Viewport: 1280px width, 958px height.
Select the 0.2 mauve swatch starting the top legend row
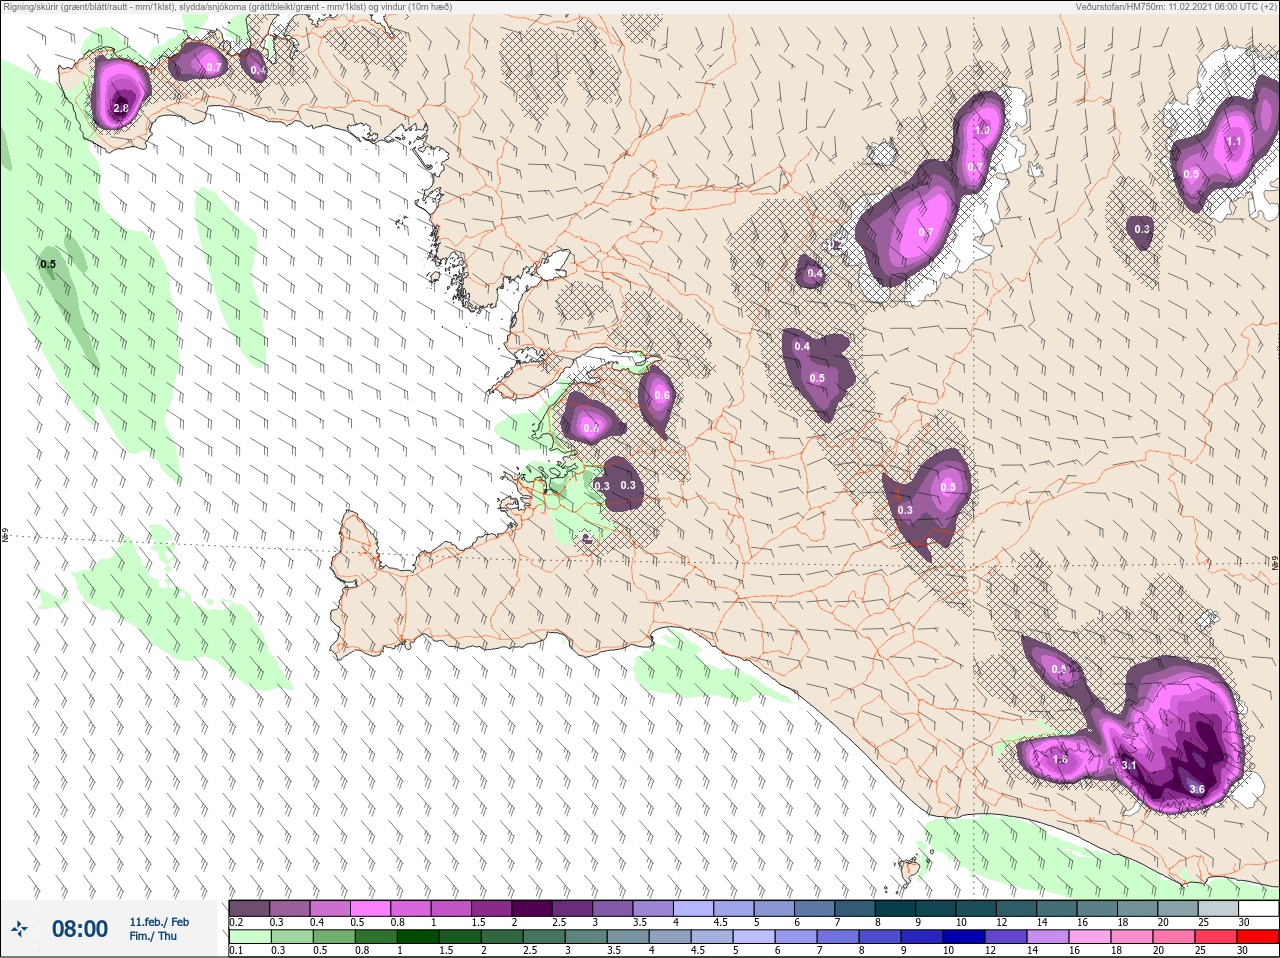click(x=249, y=909)
